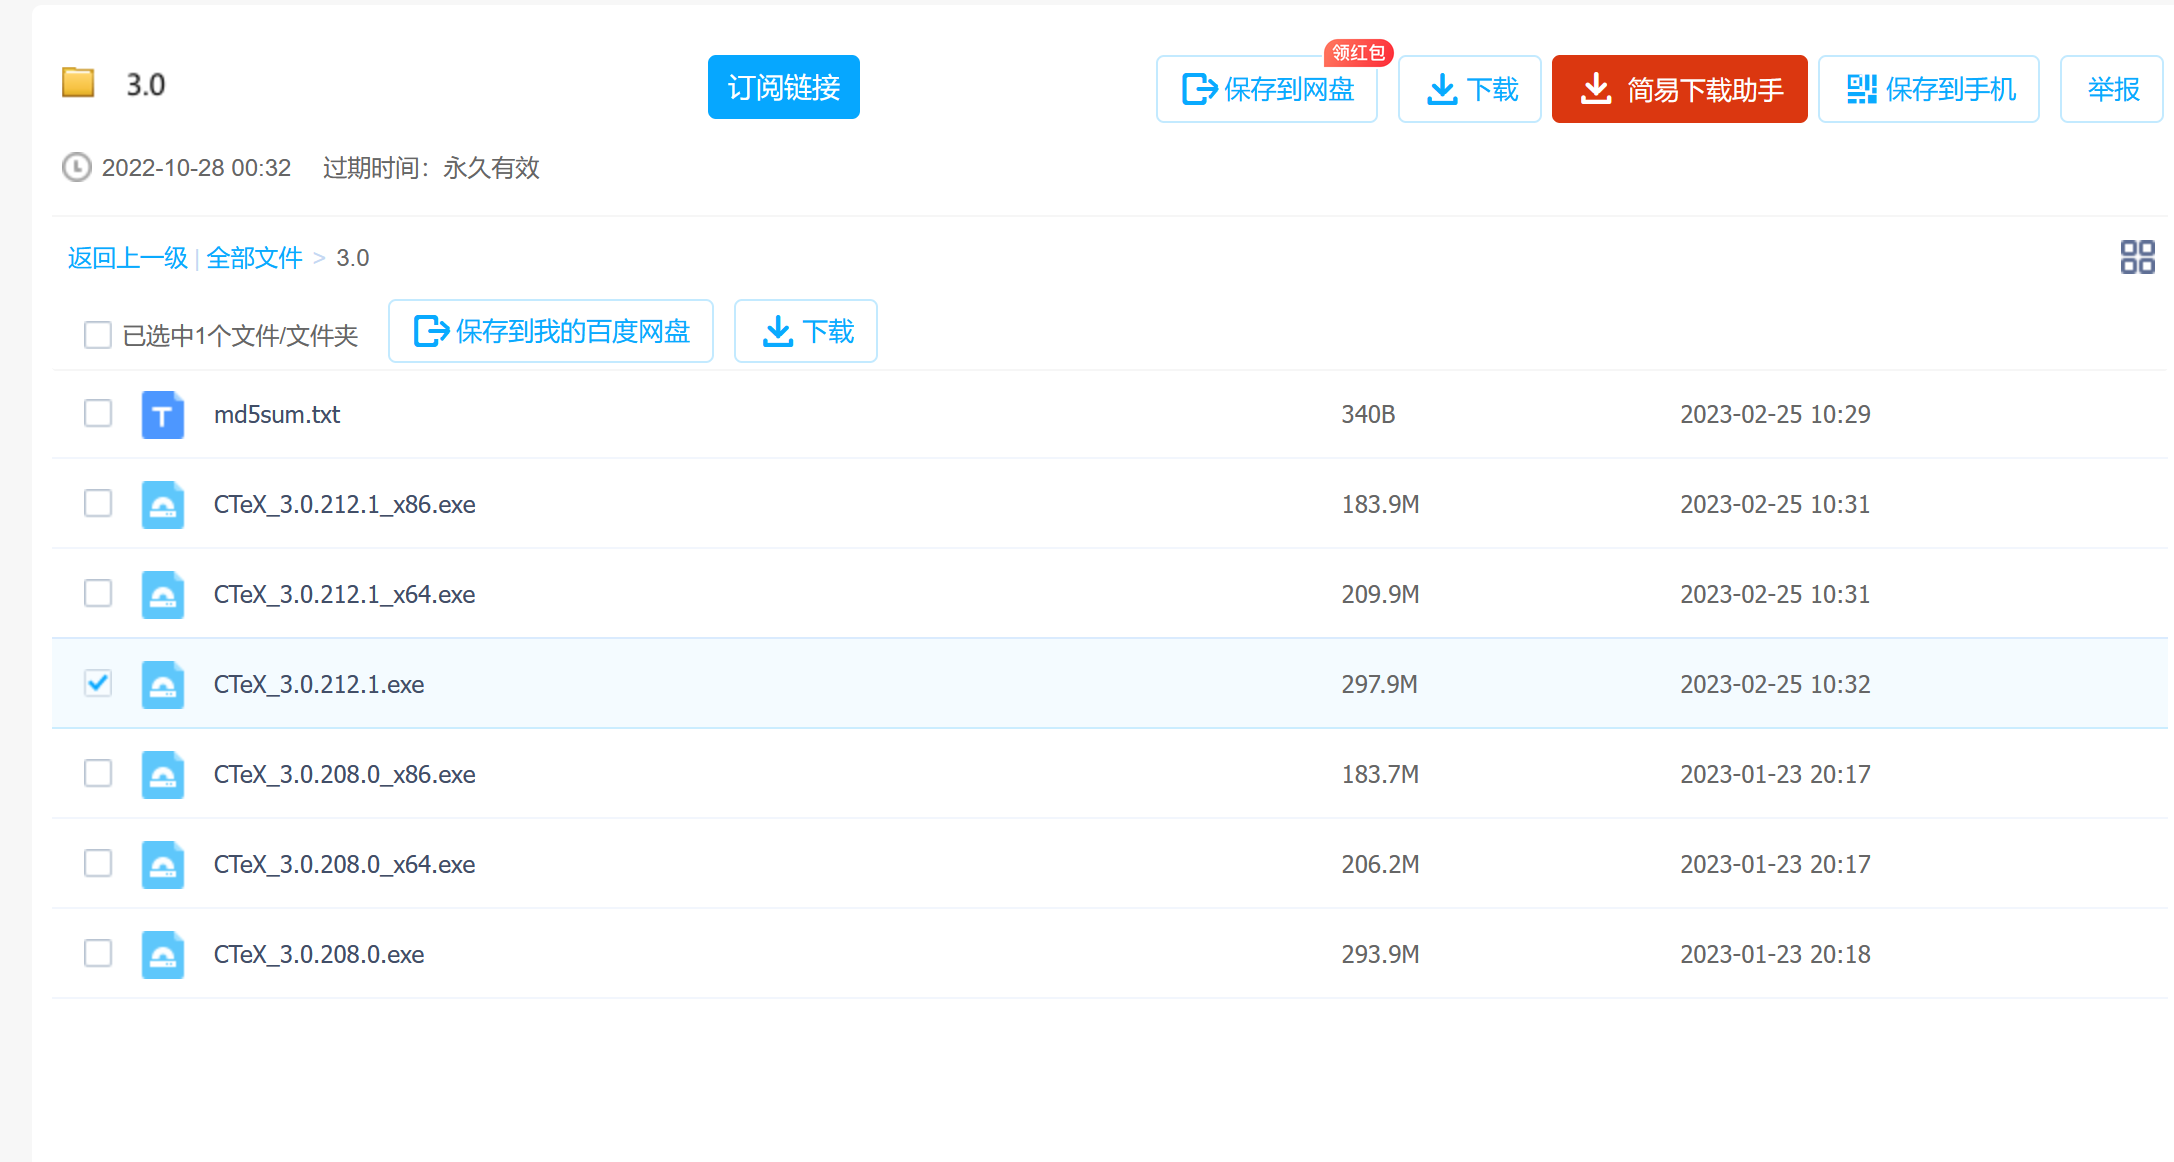Click the 2022-10-28 00:32 share timestamp
Screen dimensions: 2174x1162
[196, 167]
